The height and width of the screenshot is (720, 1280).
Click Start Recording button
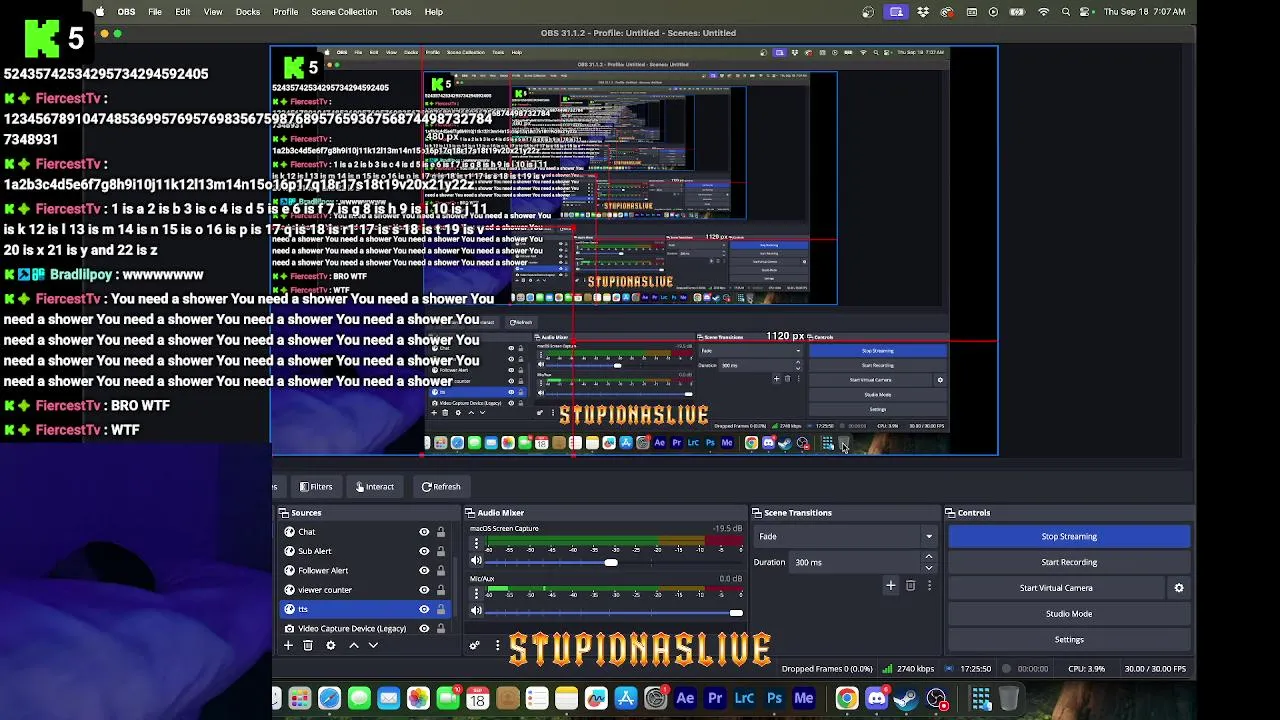(x=1069, y=563)
